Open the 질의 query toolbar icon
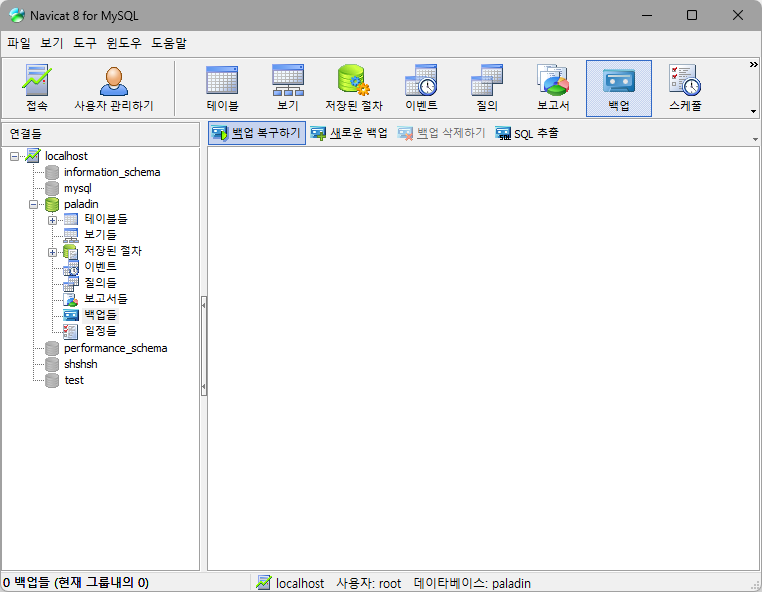Viewport: 762px width, 592px height. tap(487, 88)
